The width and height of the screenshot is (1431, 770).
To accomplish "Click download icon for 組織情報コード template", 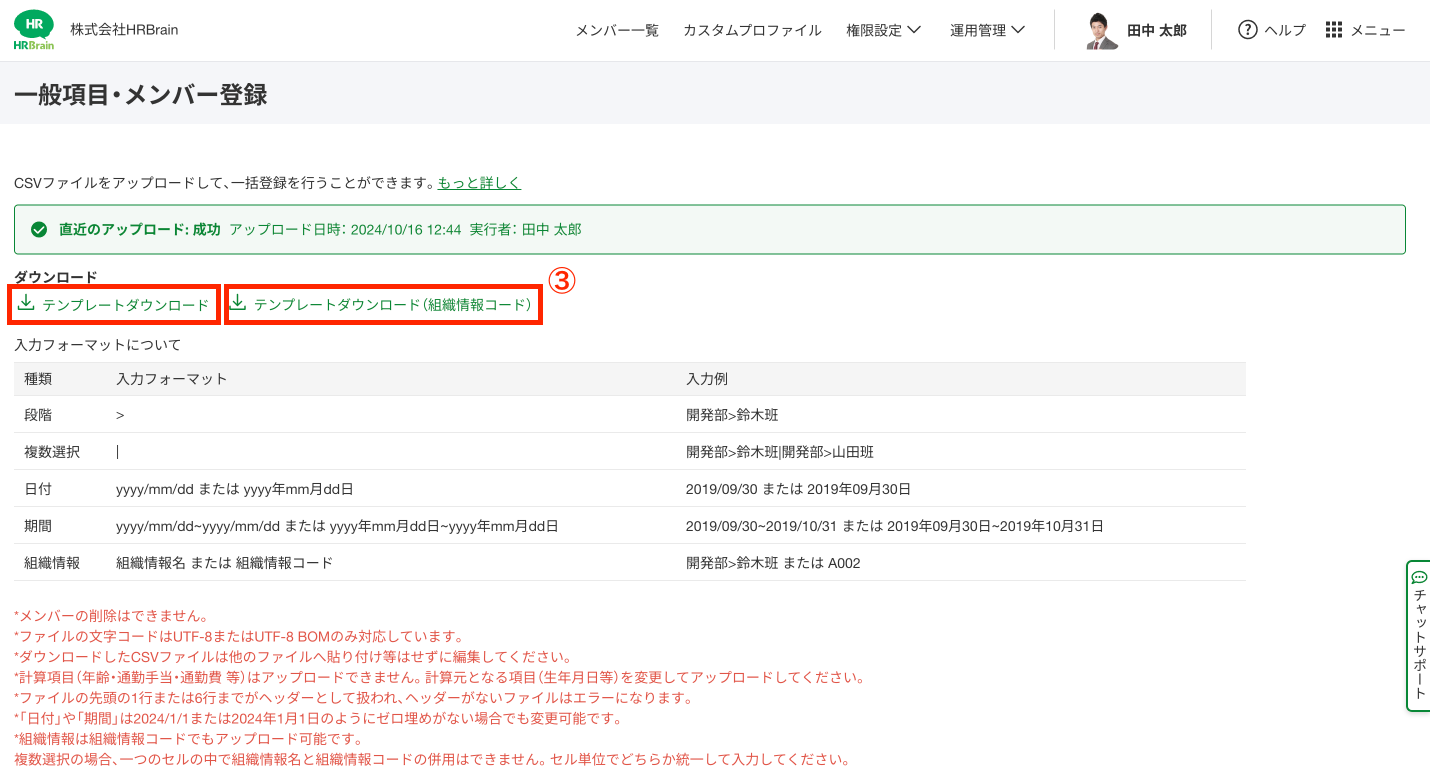I will 238,303.
